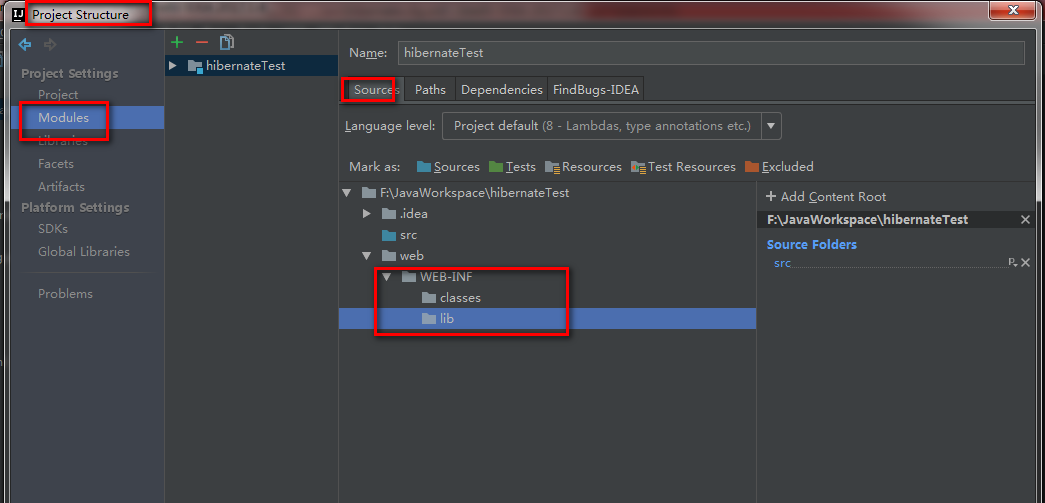Mark folder as Tests

coord(512,167)
